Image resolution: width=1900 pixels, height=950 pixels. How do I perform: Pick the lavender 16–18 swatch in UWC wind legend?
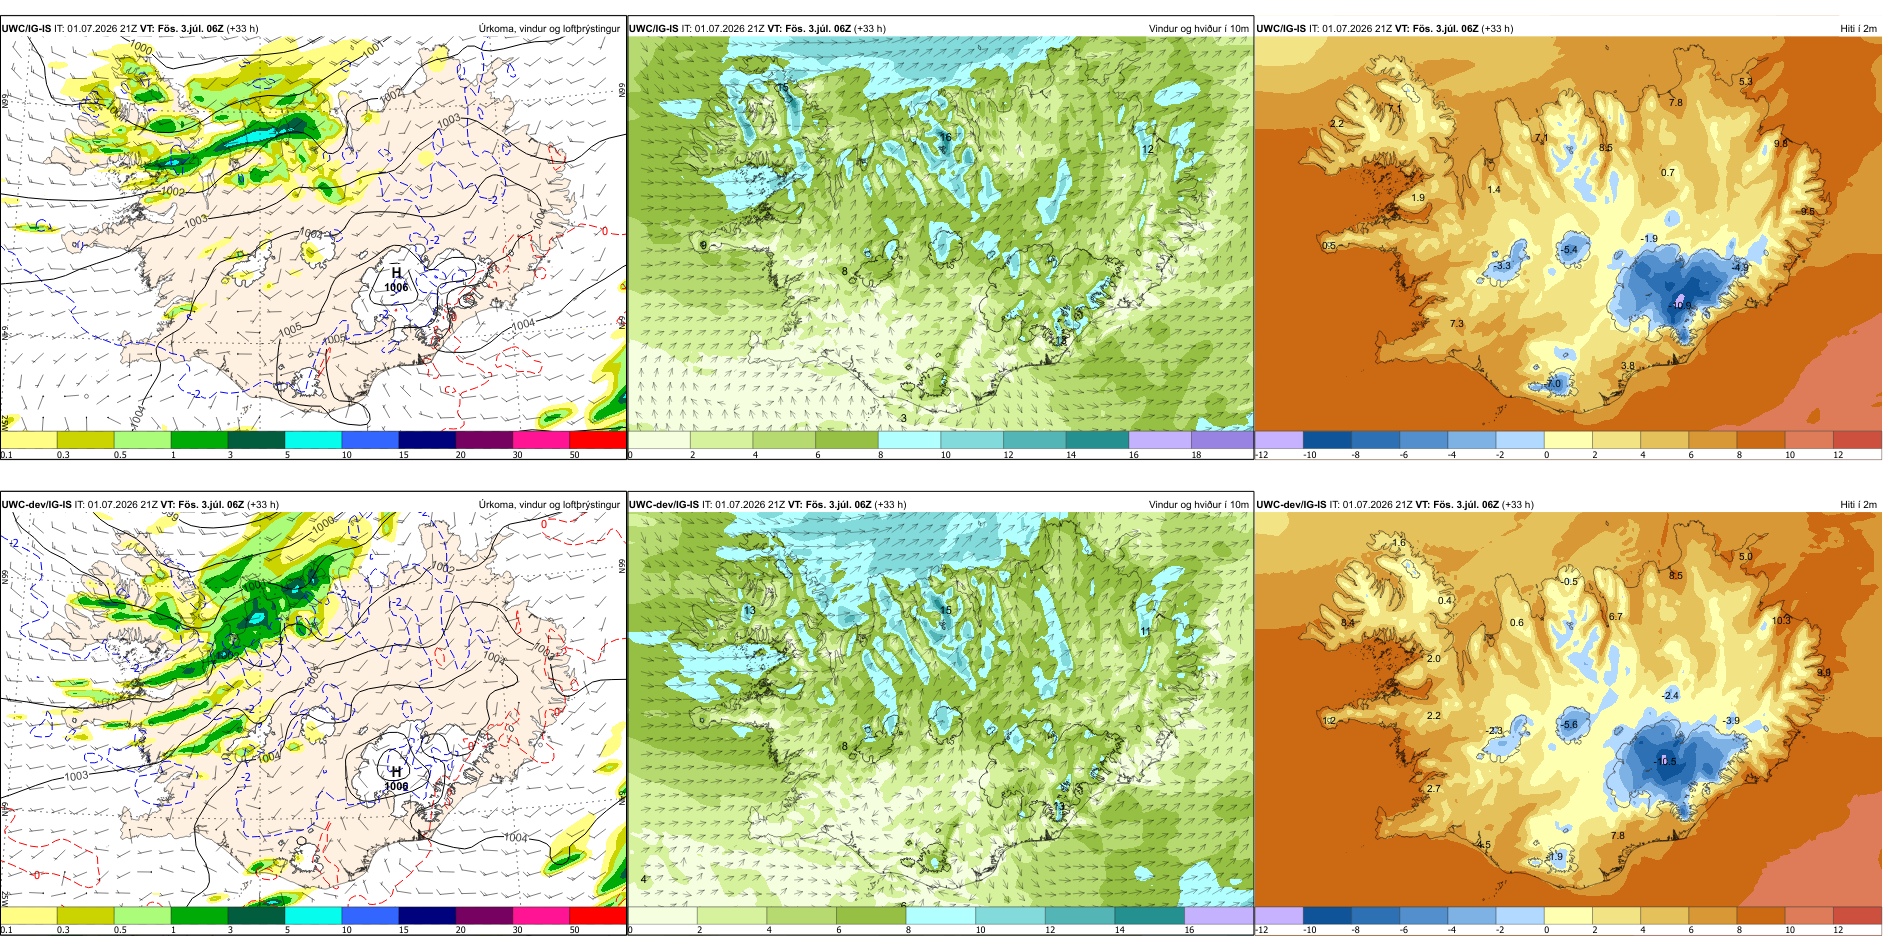pos(1159,440)
